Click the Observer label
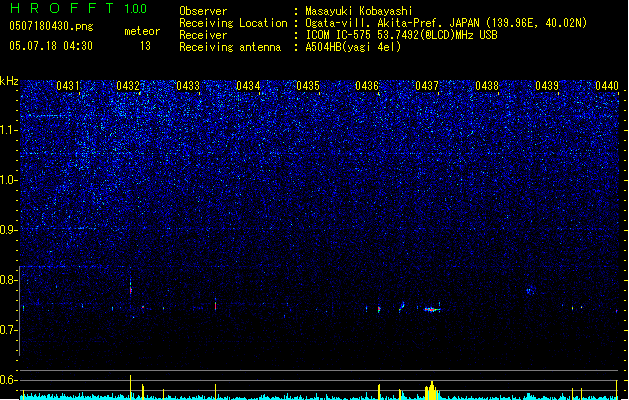This screenshot has height=400, width=629. (x=203, y=11)
